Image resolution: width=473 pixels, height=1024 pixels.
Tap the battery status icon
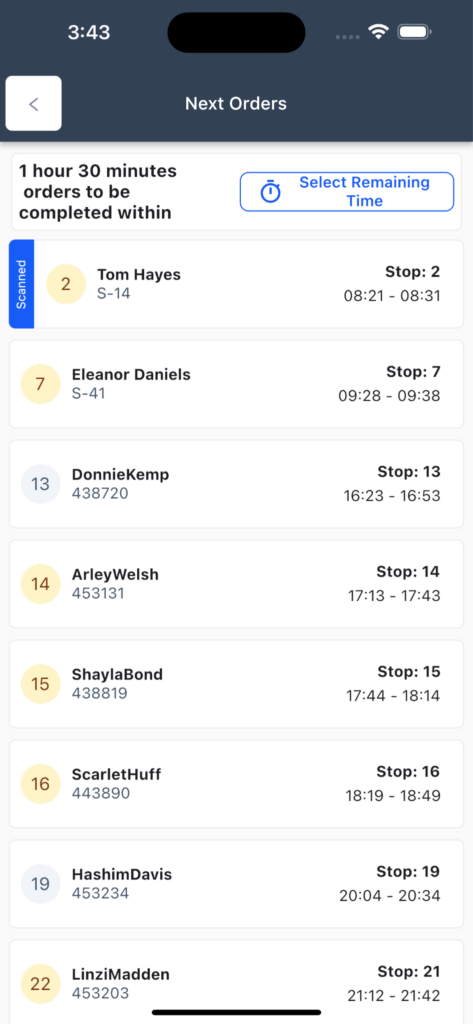point(414,32)
